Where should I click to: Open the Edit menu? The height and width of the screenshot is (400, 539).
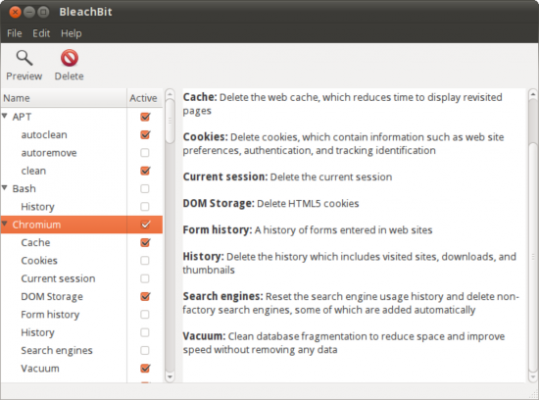coord(41,33)
